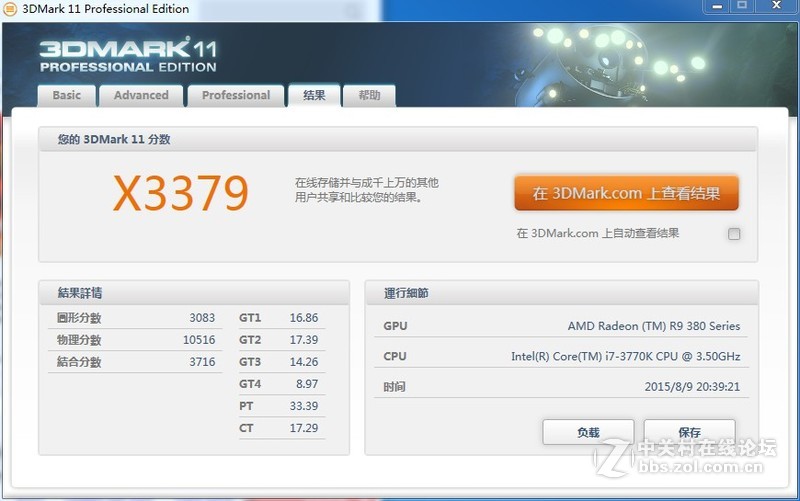Screen dimensions: 800x501
Task: Click the timestamp 2015/8/9 20:39:21
Action: (692, 387)
